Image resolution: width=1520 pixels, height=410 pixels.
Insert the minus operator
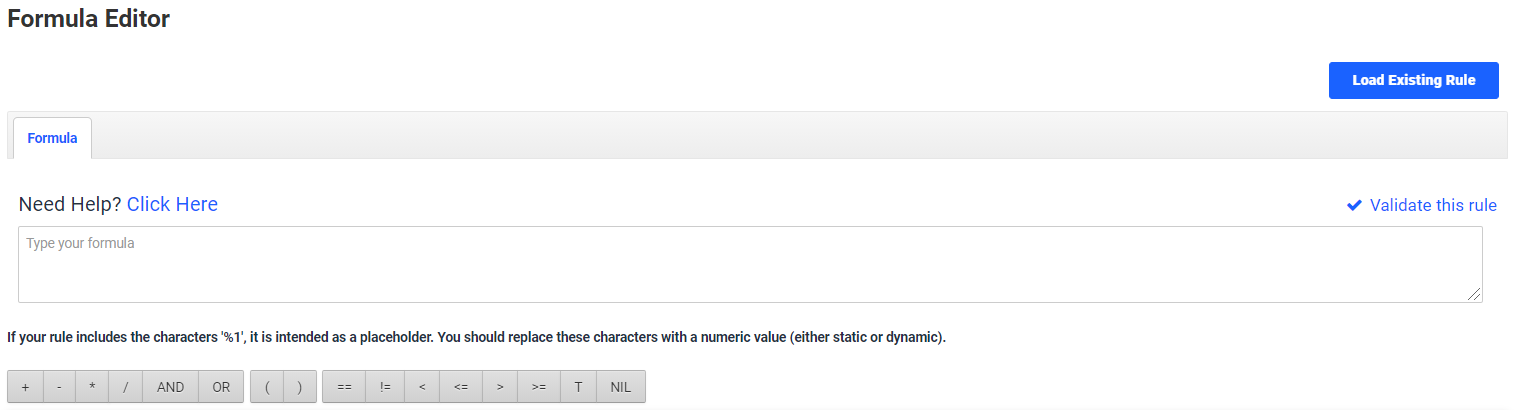[x=59, y=387]
